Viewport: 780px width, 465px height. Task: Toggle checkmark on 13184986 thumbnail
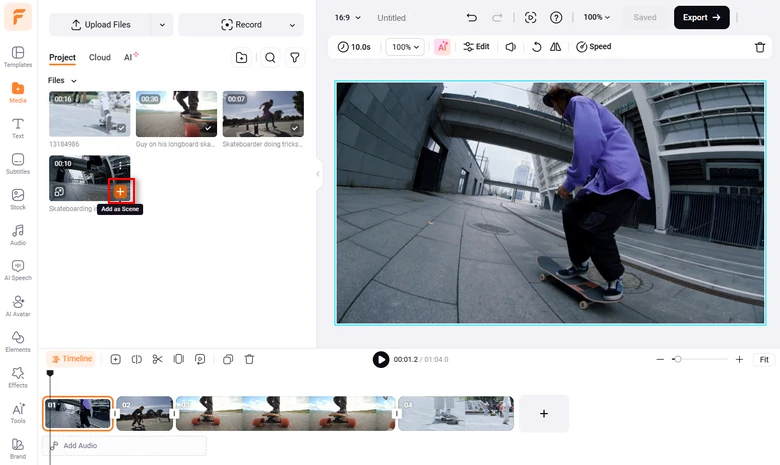pos(121,128)
